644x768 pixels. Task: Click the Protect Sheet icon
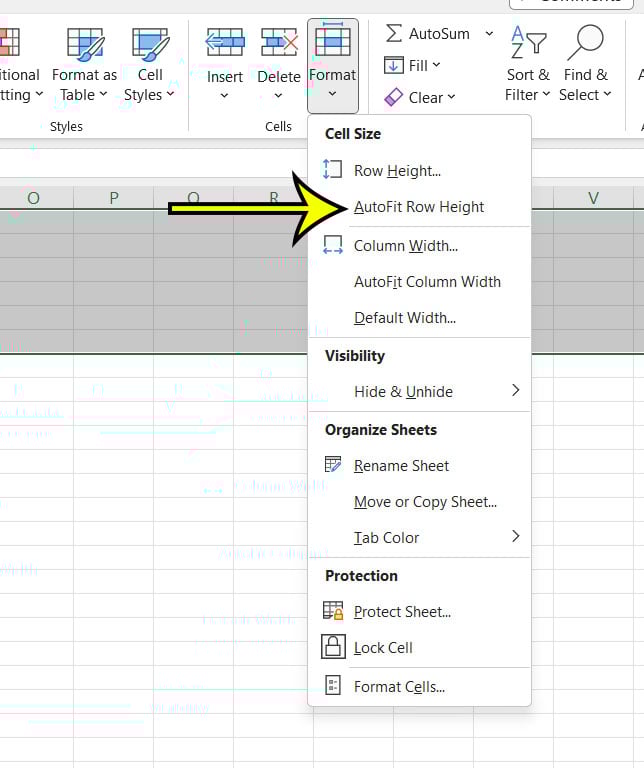tap(333, 611)
